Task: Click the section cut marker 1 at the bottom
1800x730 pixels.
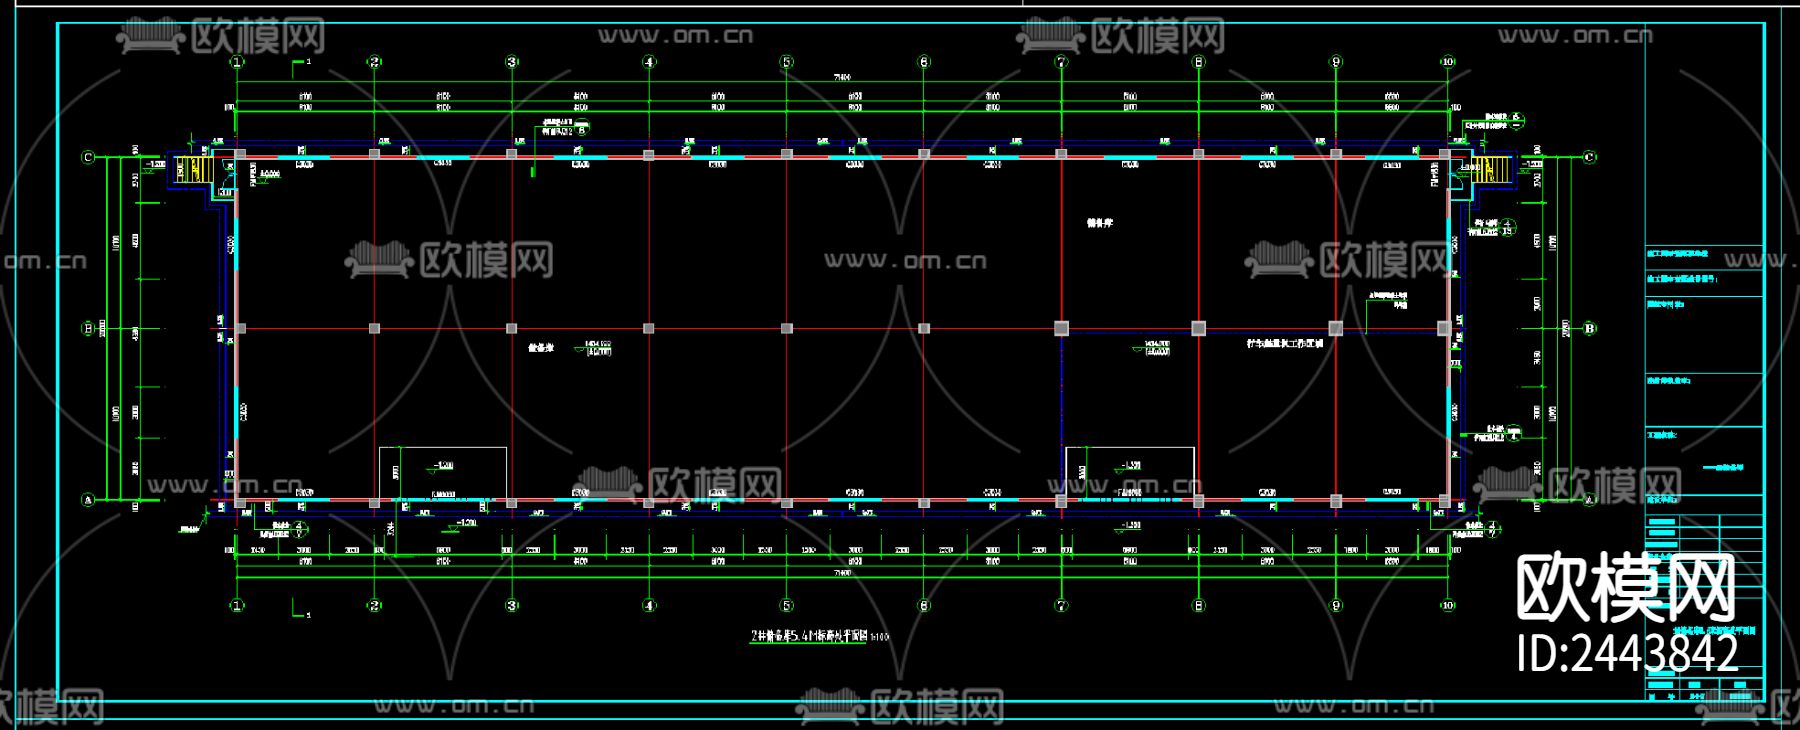Action: pyautogui.click(x=301, y=608)
